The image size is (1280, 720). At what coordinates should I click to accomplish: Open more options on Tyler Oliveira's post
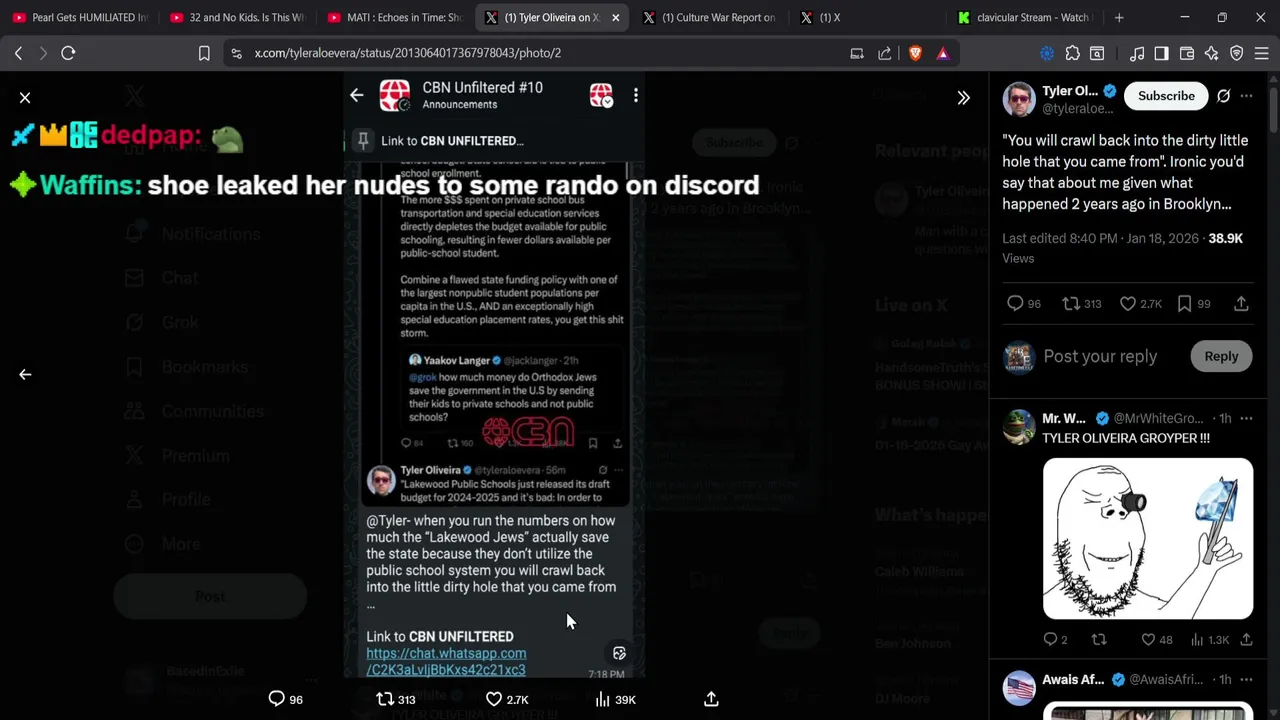pyautogui.click(x=1246, y=96)
